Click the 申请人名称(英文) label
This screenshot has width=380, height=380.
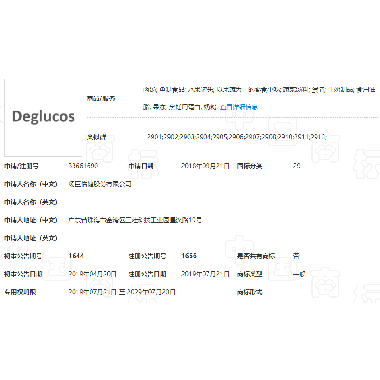pyautogui.click(x=31, y=202)
